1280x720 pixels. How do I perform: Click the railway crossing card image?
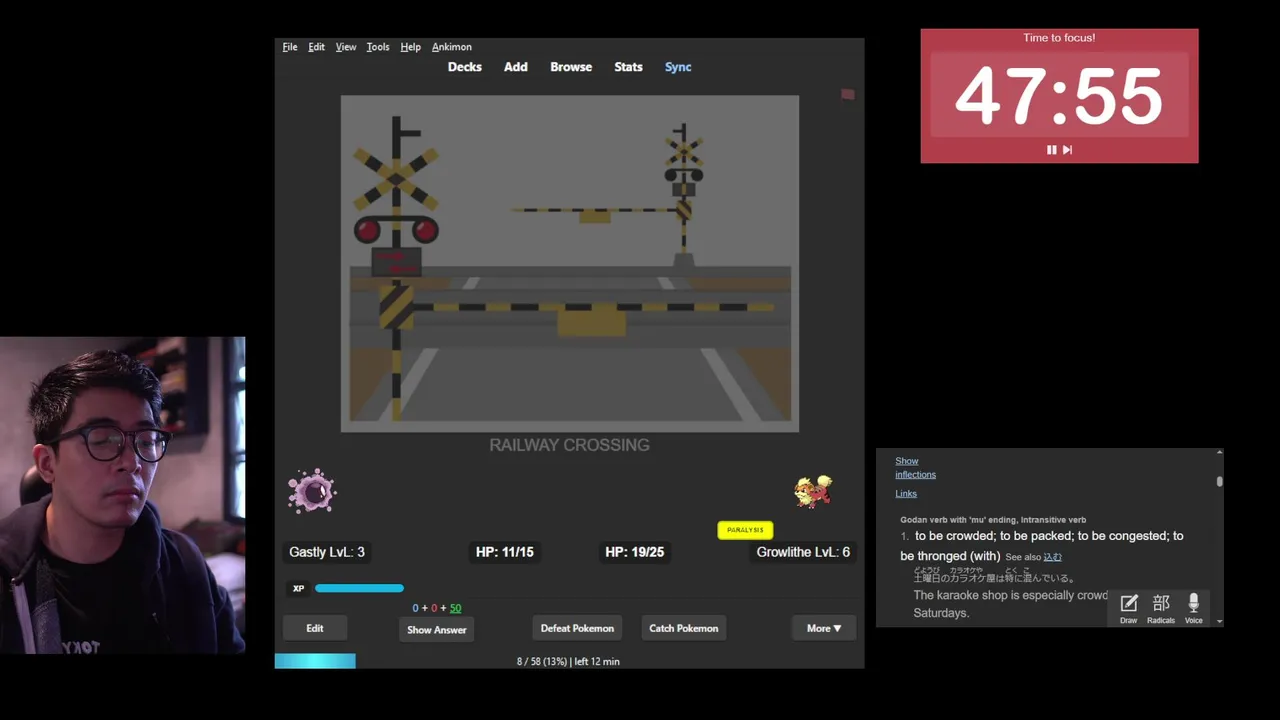coord(569,264)
